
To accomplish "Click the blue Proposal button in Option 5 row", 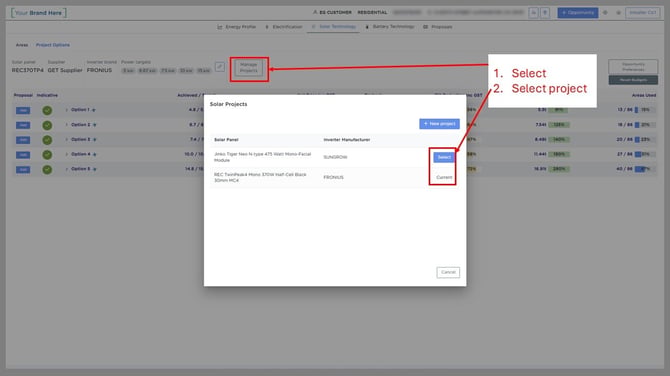I will coord(23,169).
